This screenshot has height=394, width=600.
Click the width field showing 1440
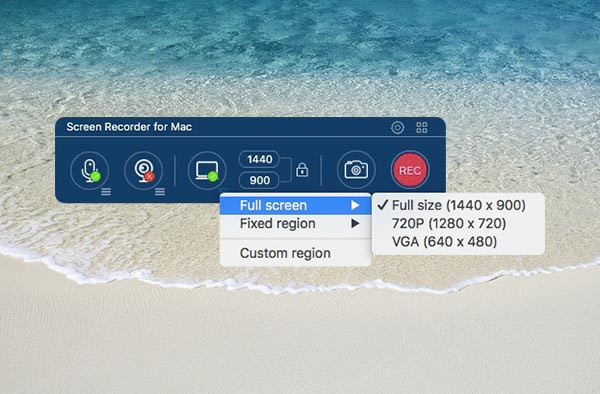point(259,159)
